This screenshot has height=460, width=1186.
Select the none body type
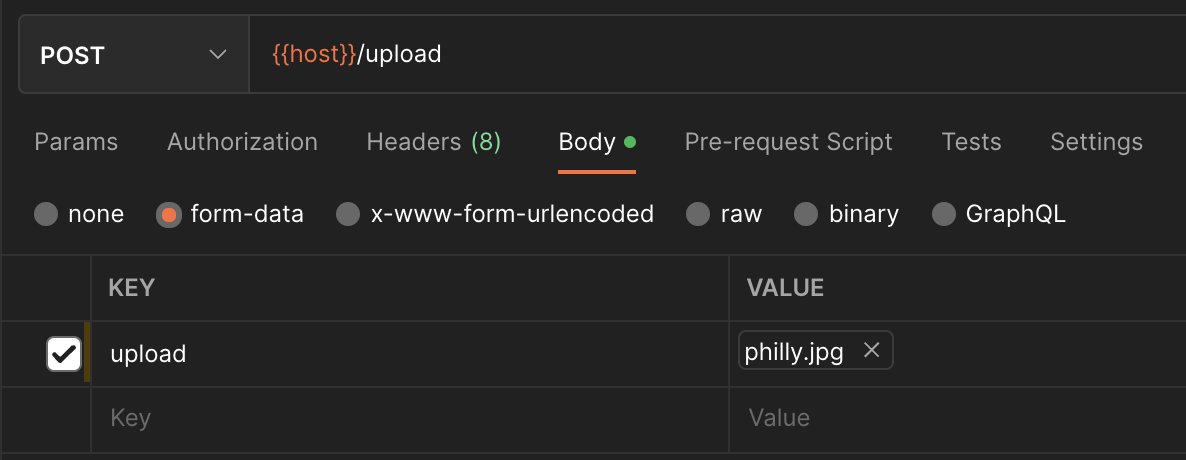46,214
